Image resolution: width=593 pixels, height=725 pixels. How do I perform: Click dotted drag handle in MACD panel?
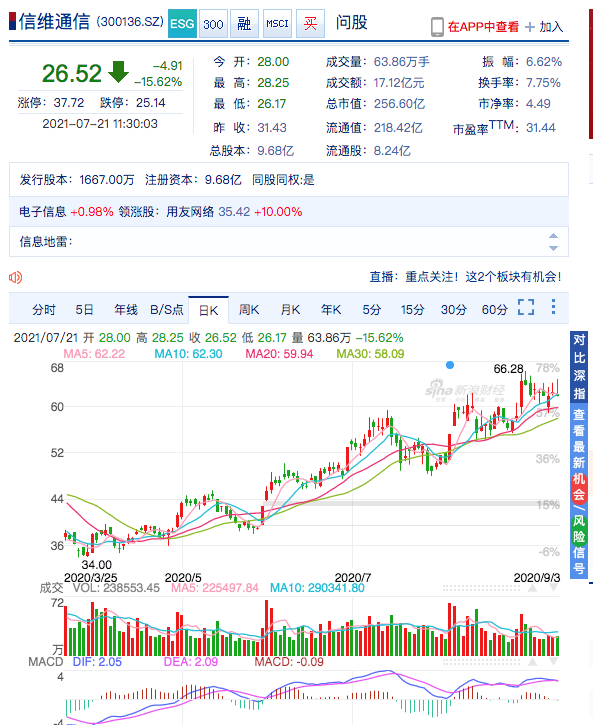point(482,662)
